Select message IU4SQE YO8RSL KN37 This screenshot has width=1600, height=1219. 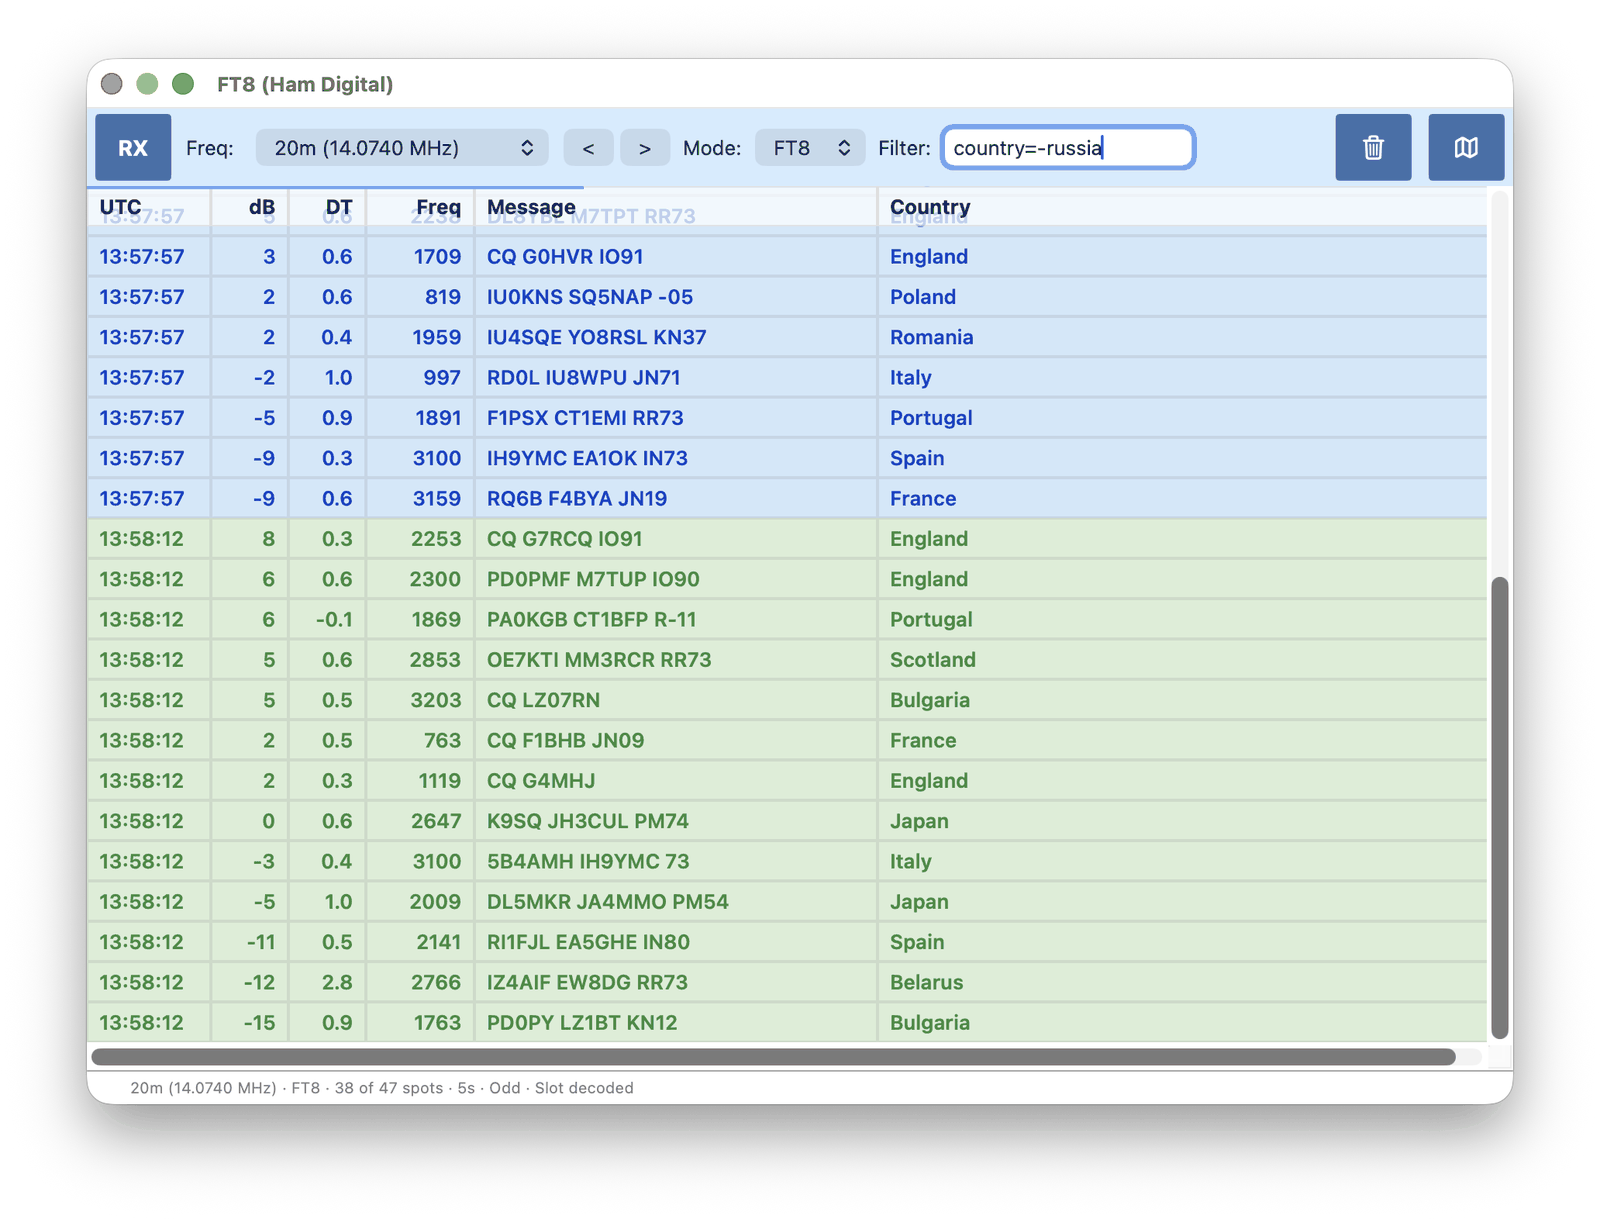[x=596, y=337]
